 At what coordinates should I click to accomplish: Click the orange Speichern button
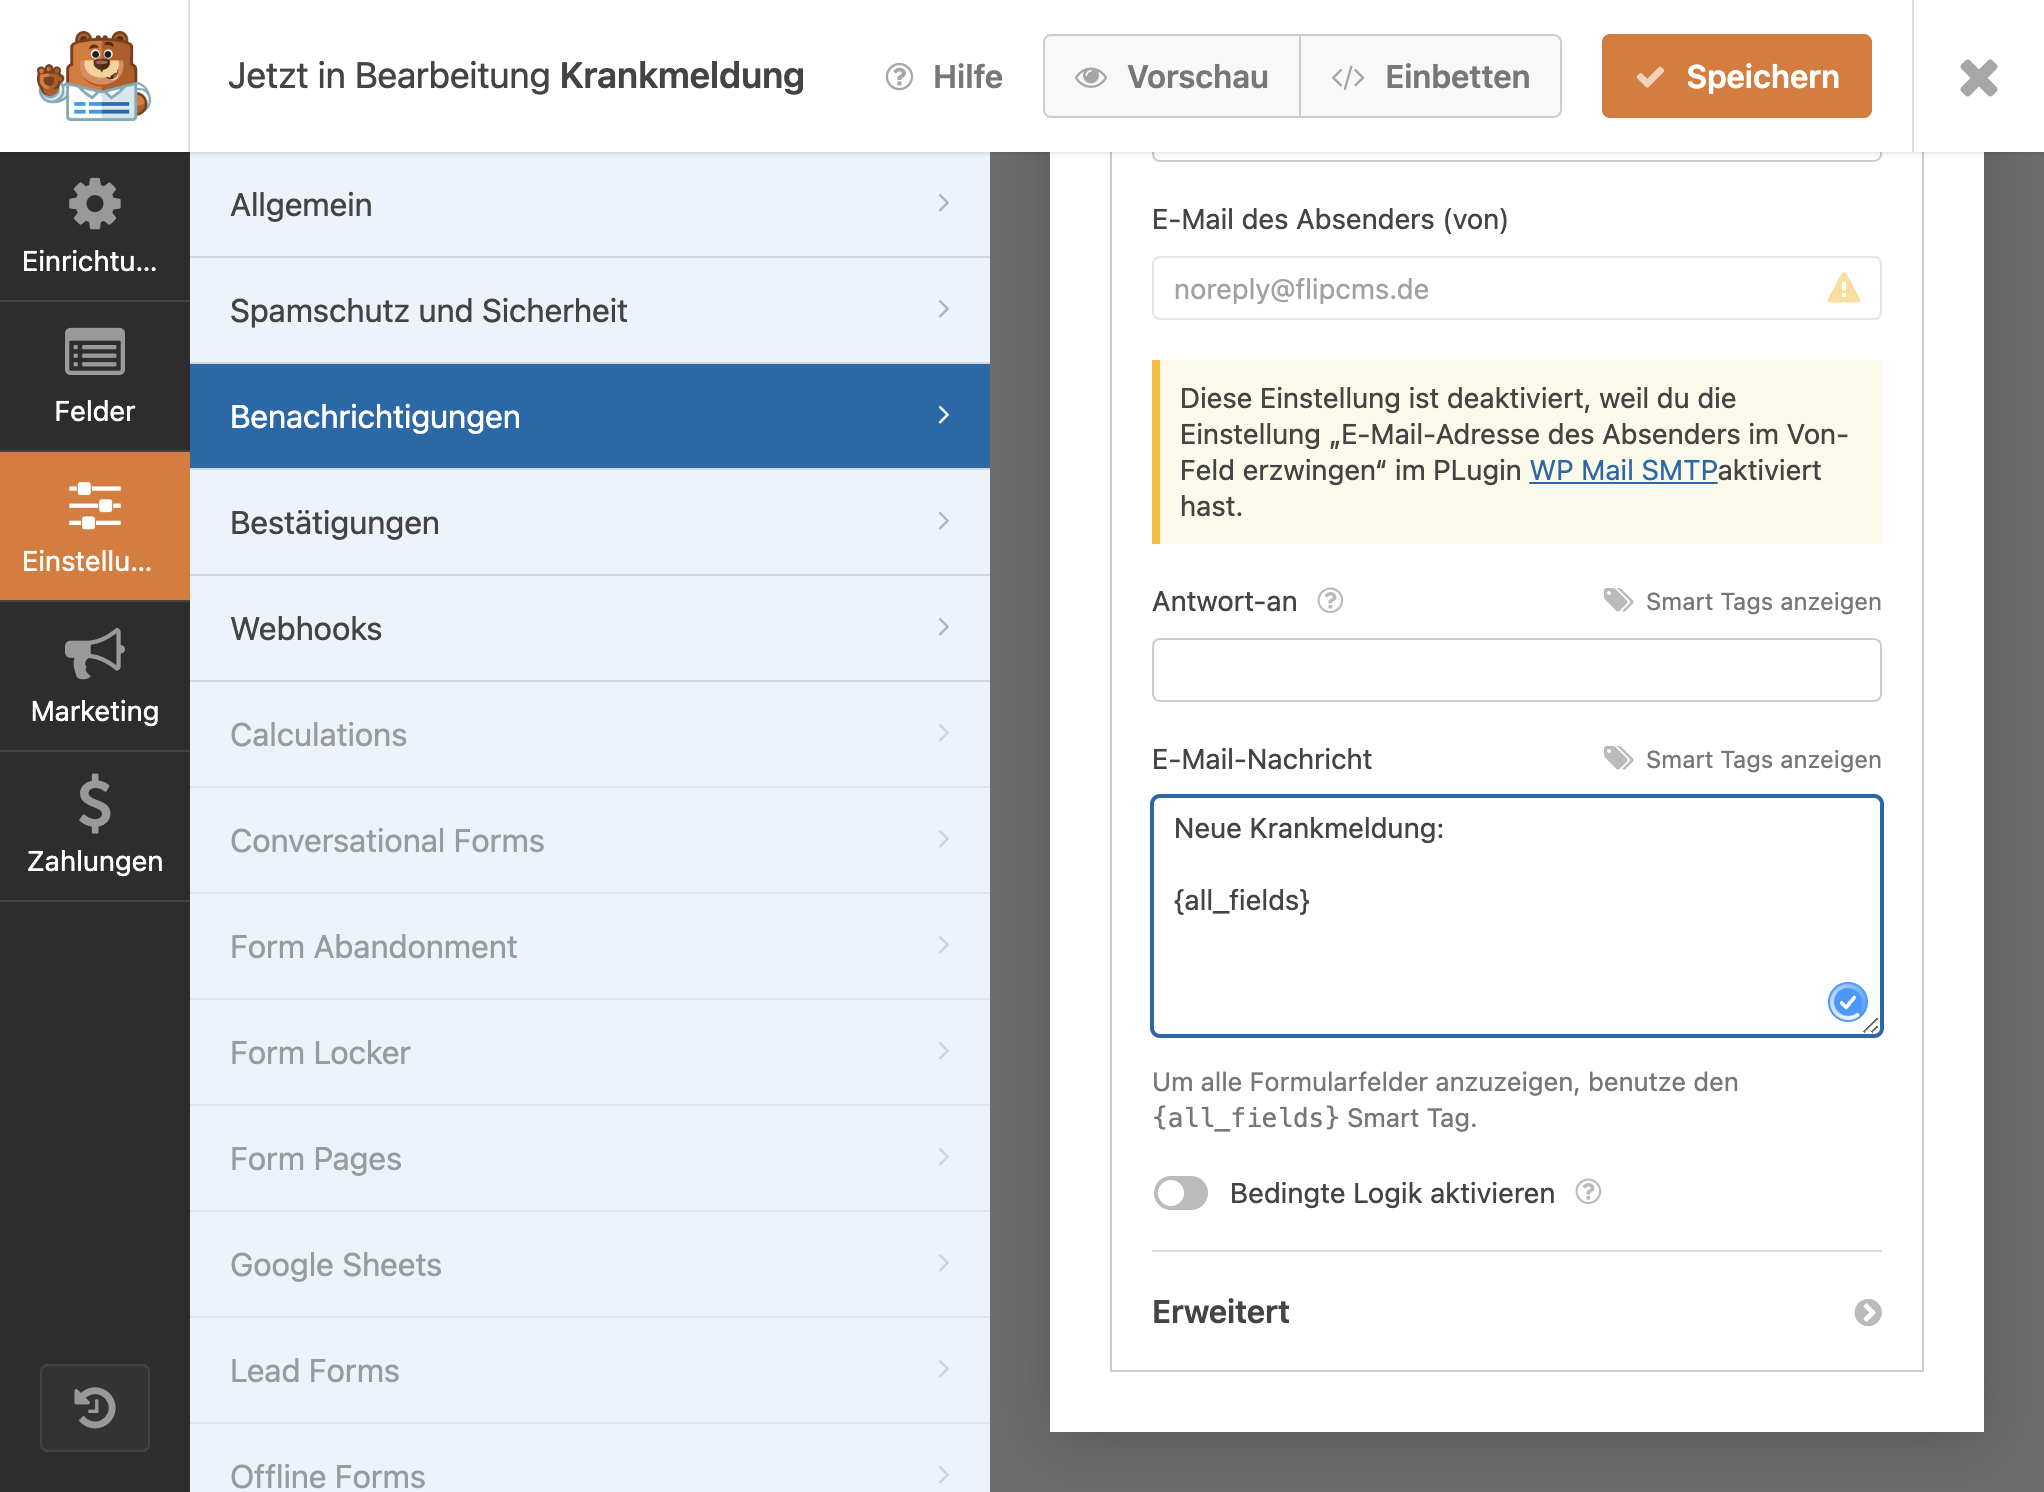coord(1736,76)
